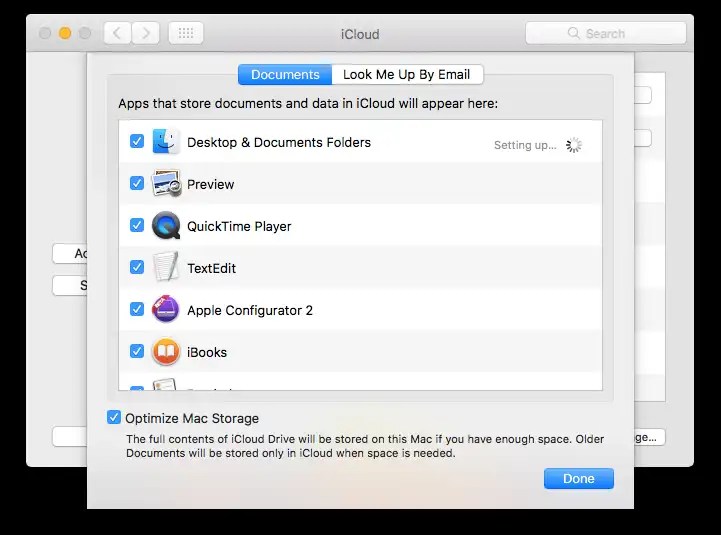Click the QuickTime Player label
721x535 pixels.
[x=239, y=226]
